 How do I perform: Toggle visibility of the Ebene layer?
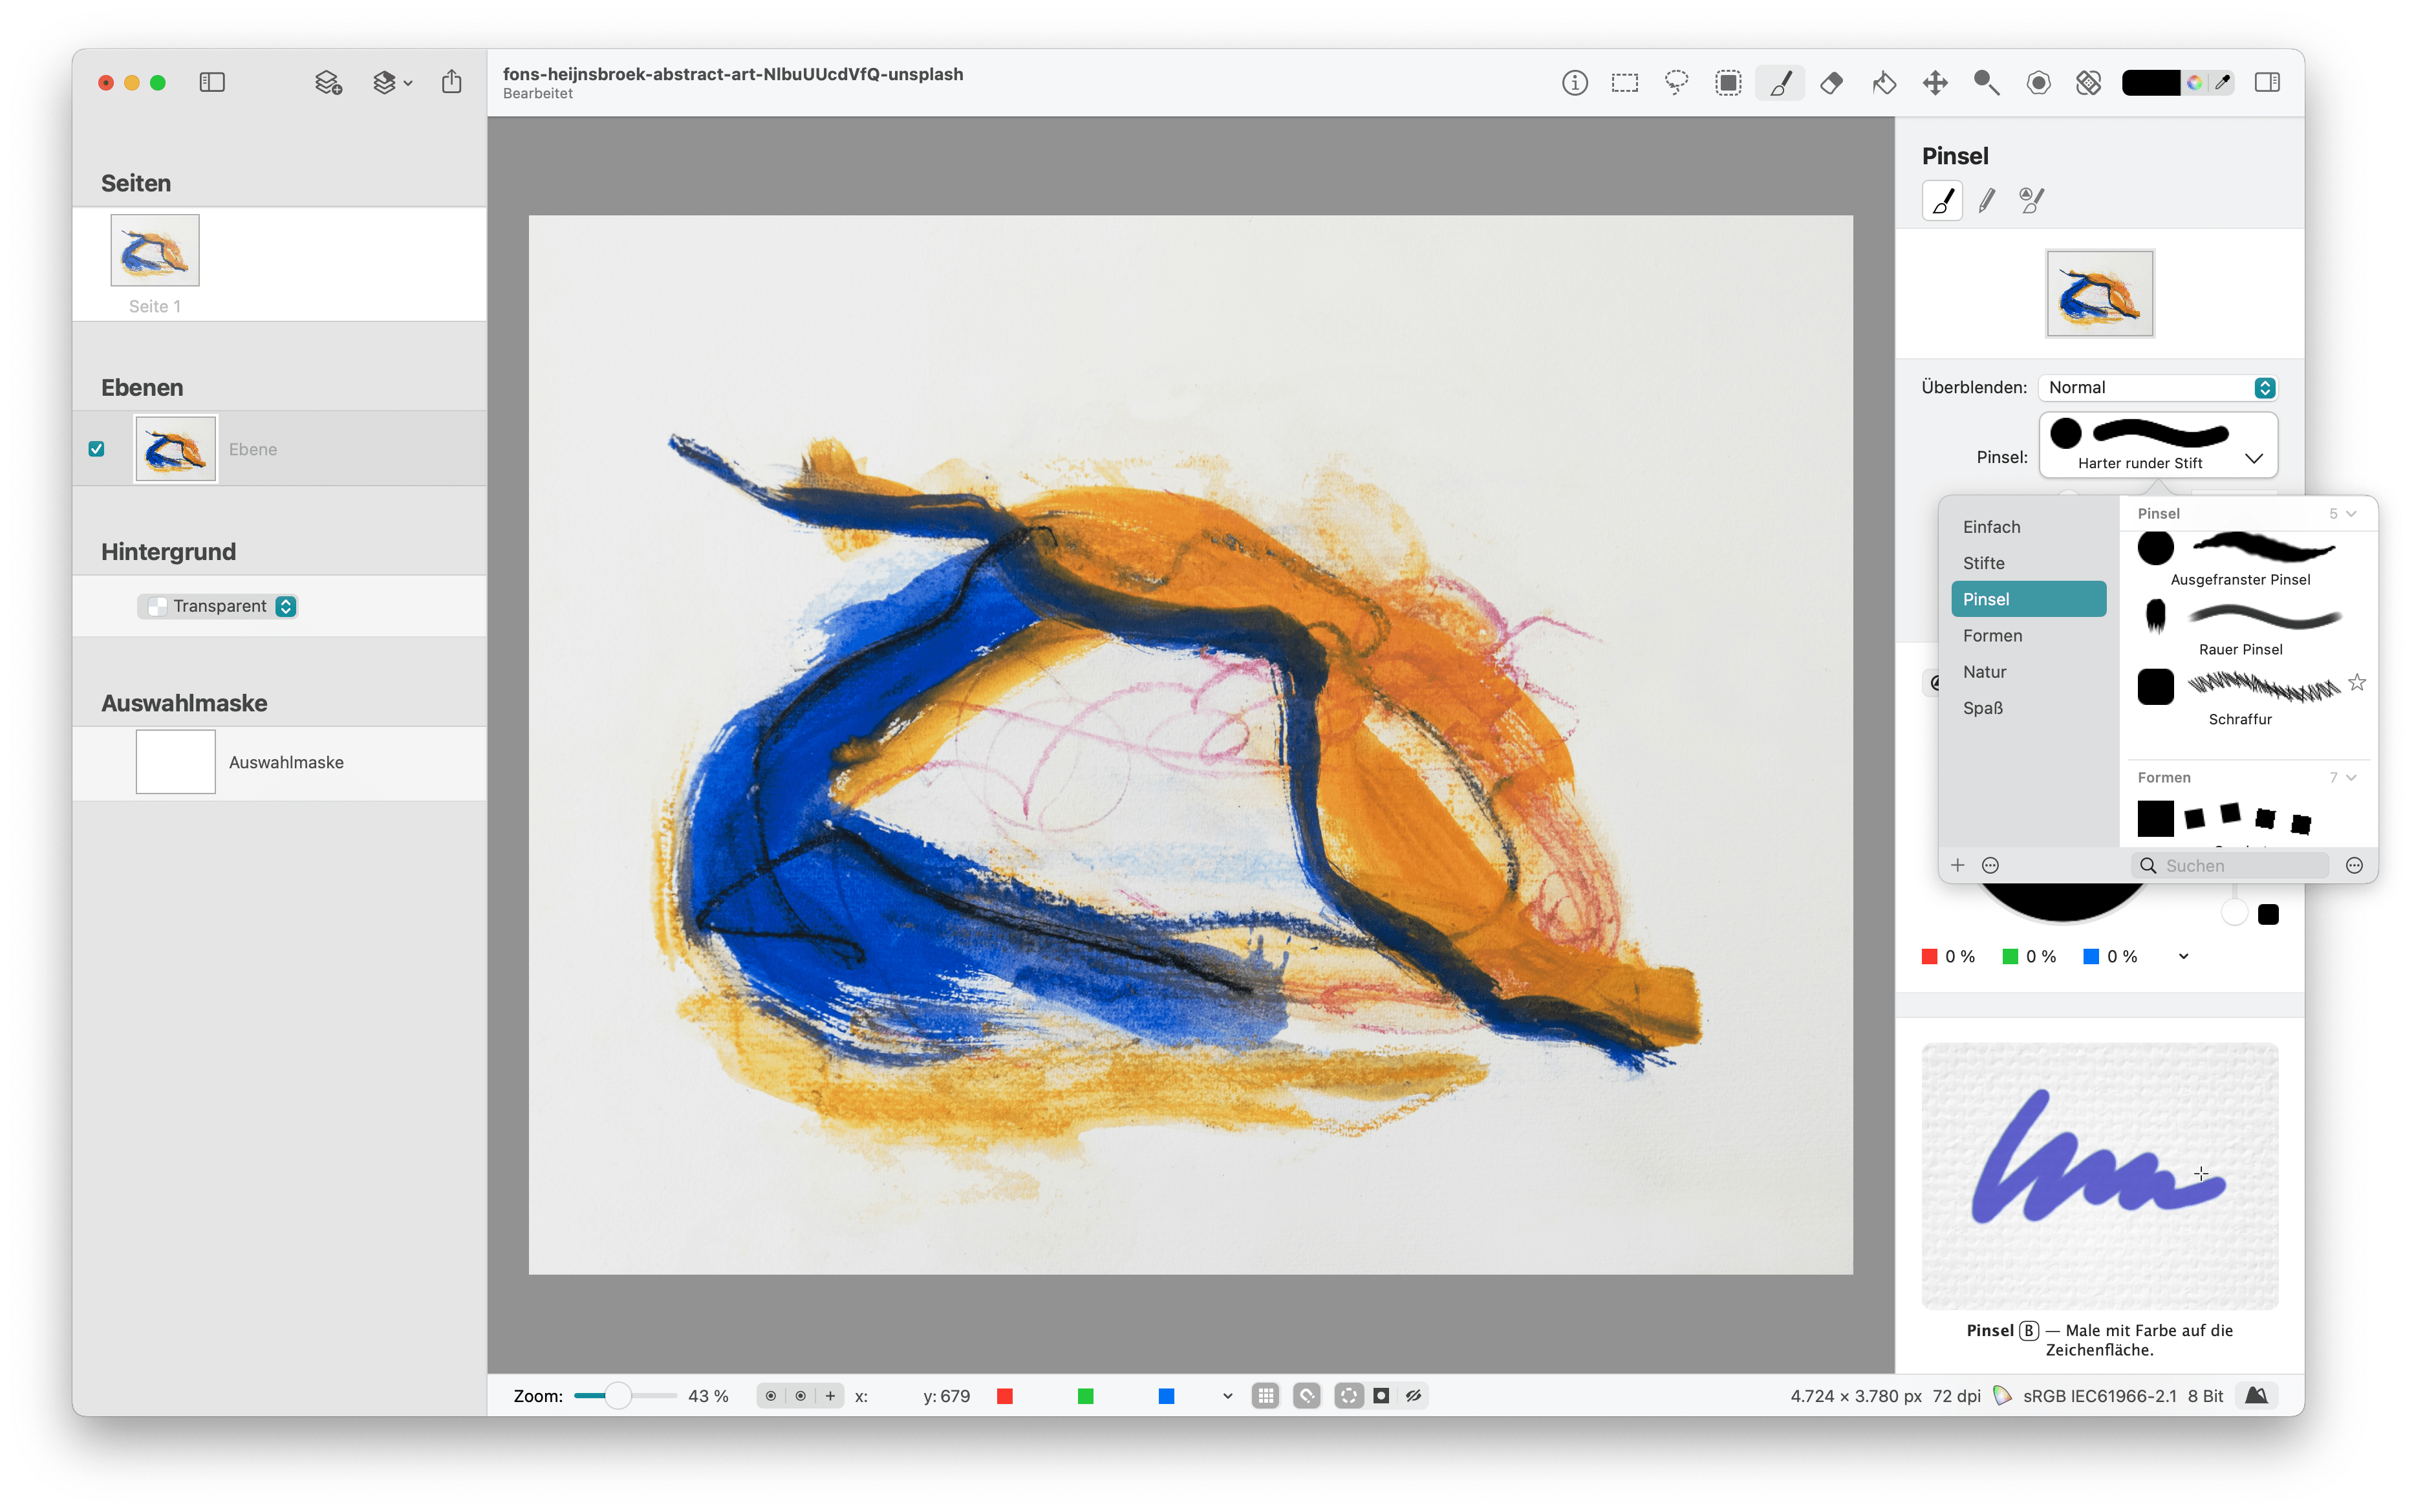pyautogui.click(x=96, y=449)
